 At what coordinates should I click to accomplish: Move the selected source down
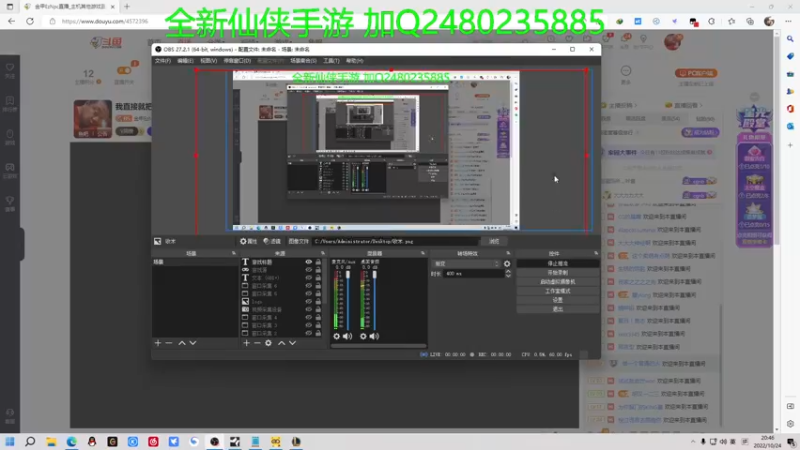[292, 343]
